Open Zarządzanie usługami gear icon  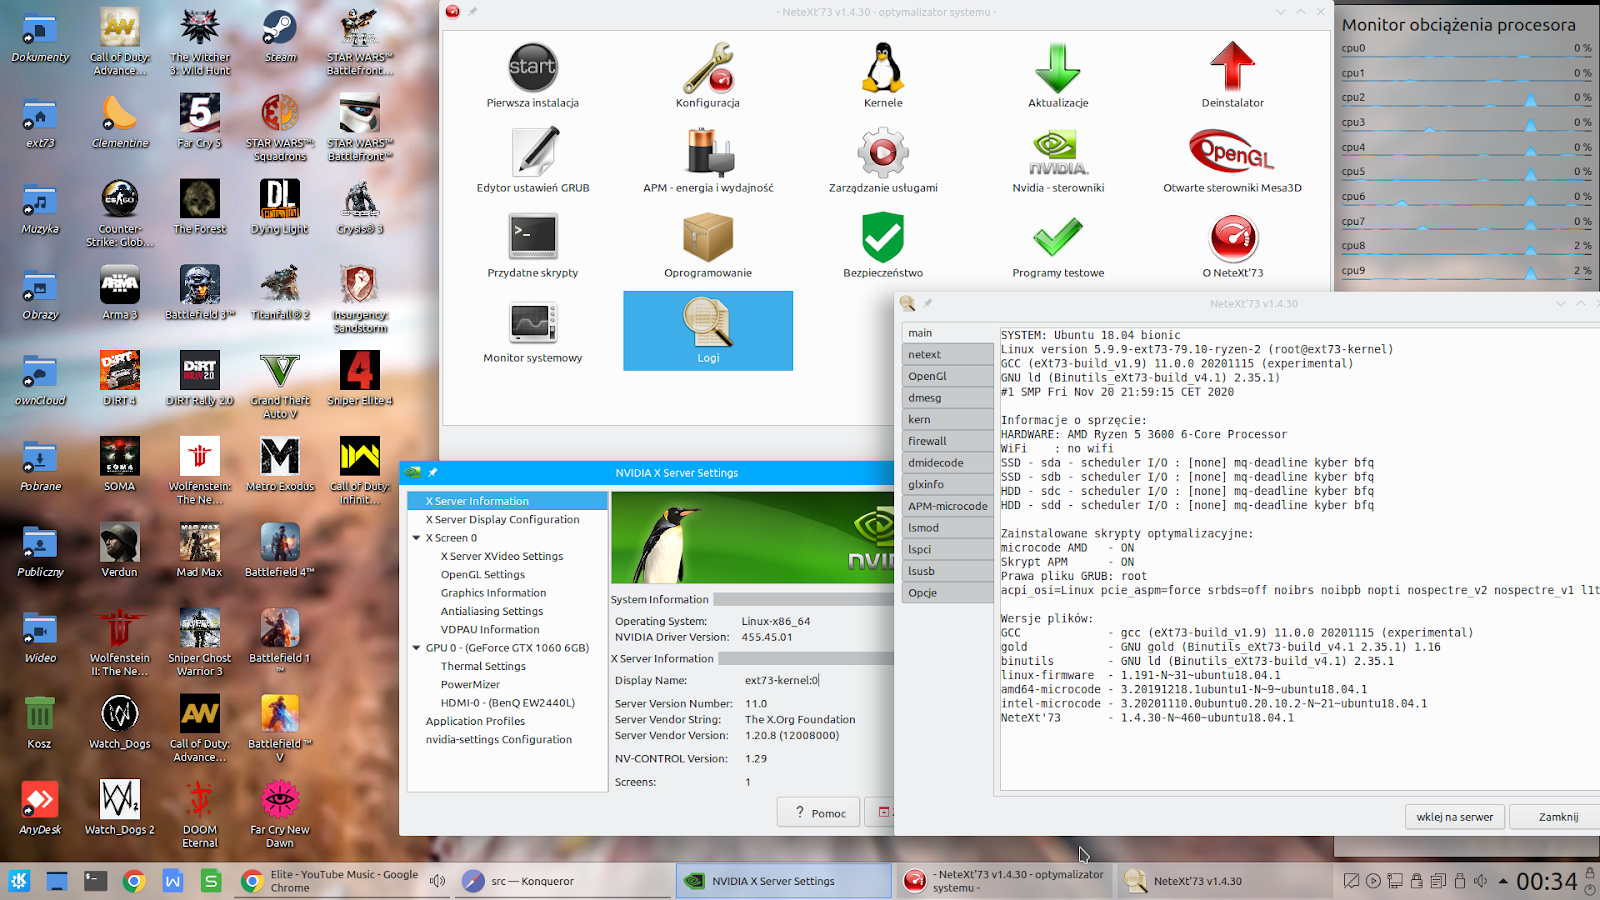[883, 153]
